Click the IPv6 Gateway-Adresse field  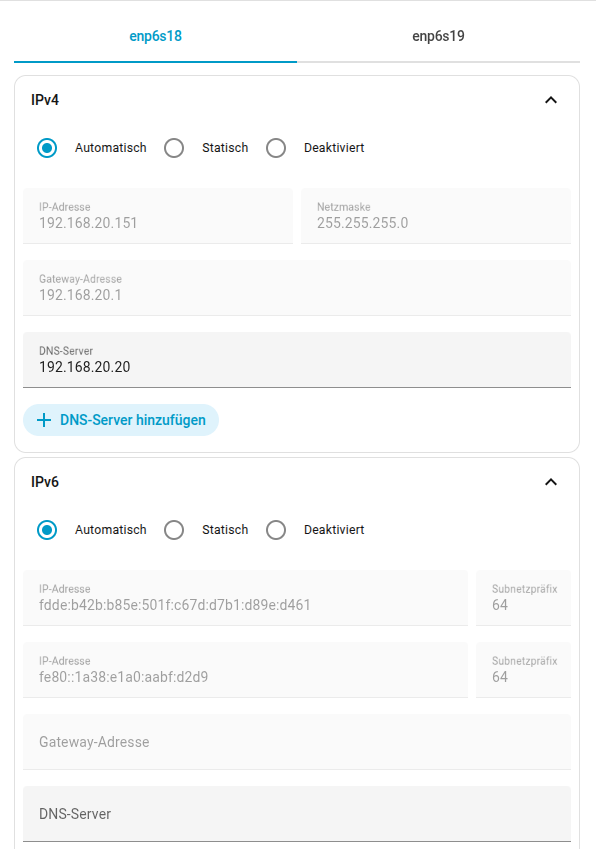pos(297,742)
